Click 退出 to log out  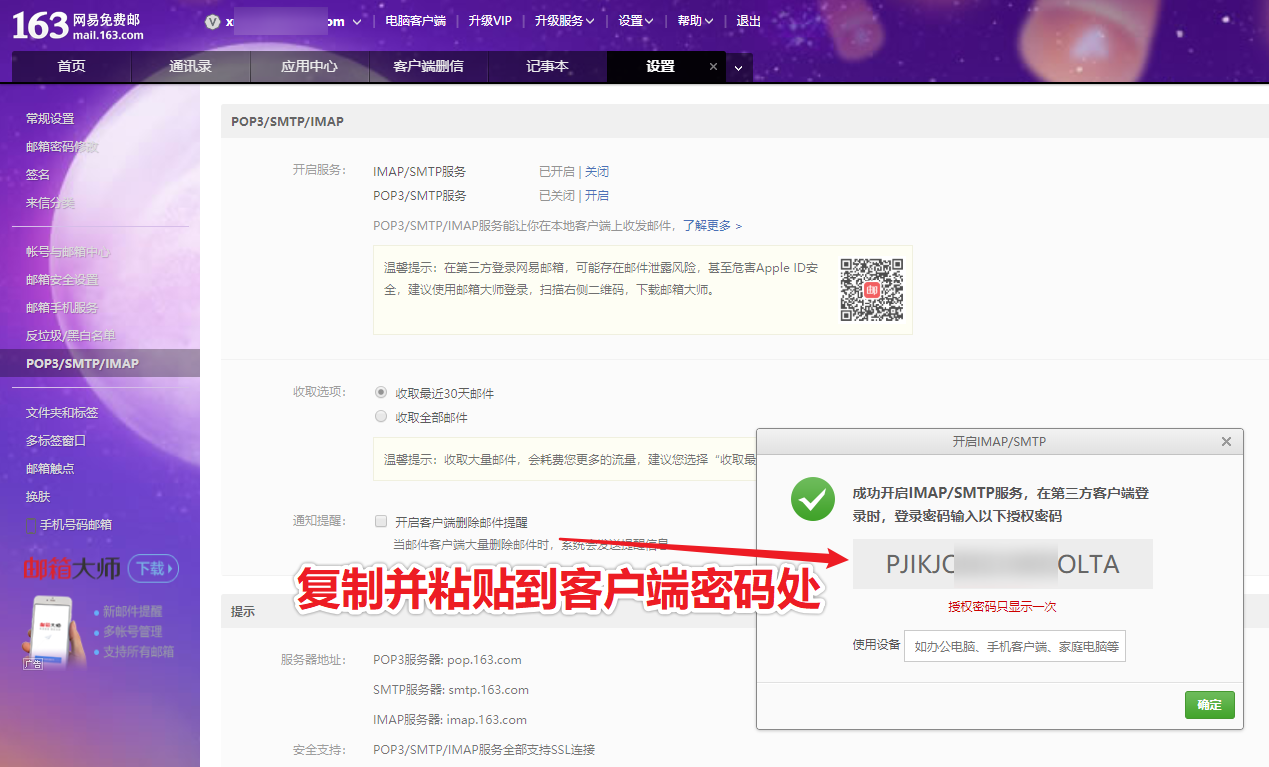coord(748,21)
